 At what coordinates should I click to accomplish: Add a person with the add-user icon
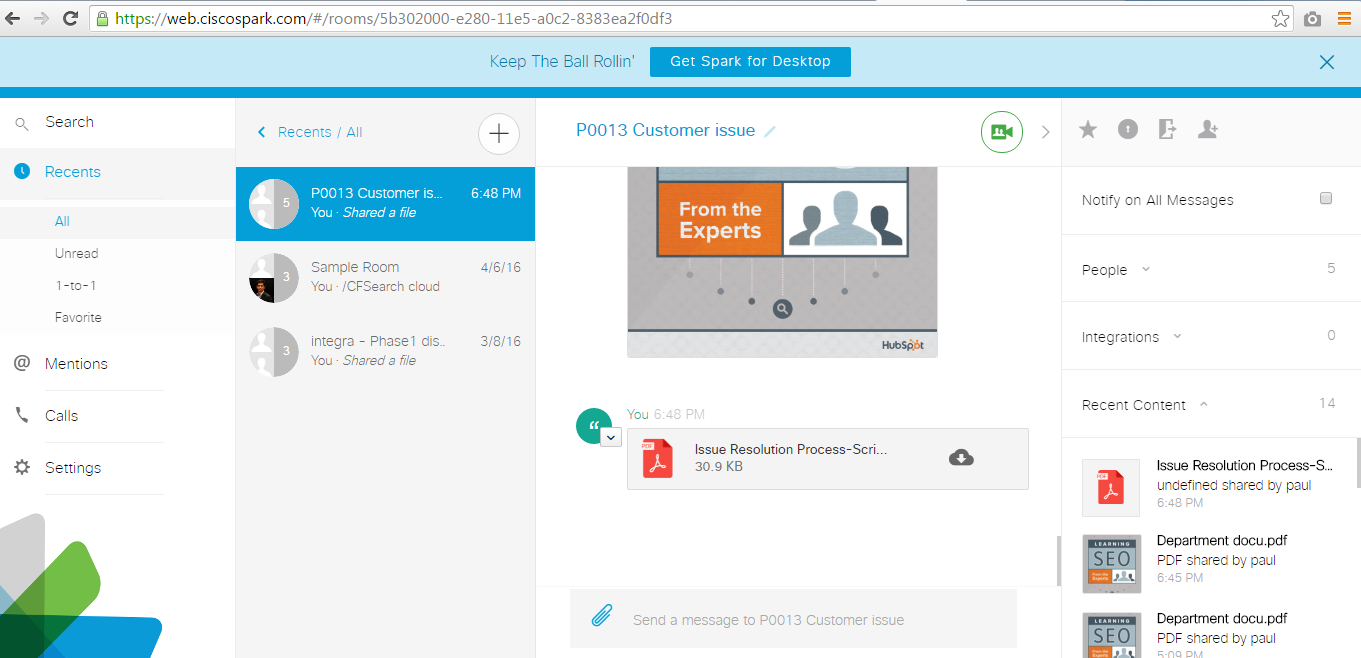1207,129
